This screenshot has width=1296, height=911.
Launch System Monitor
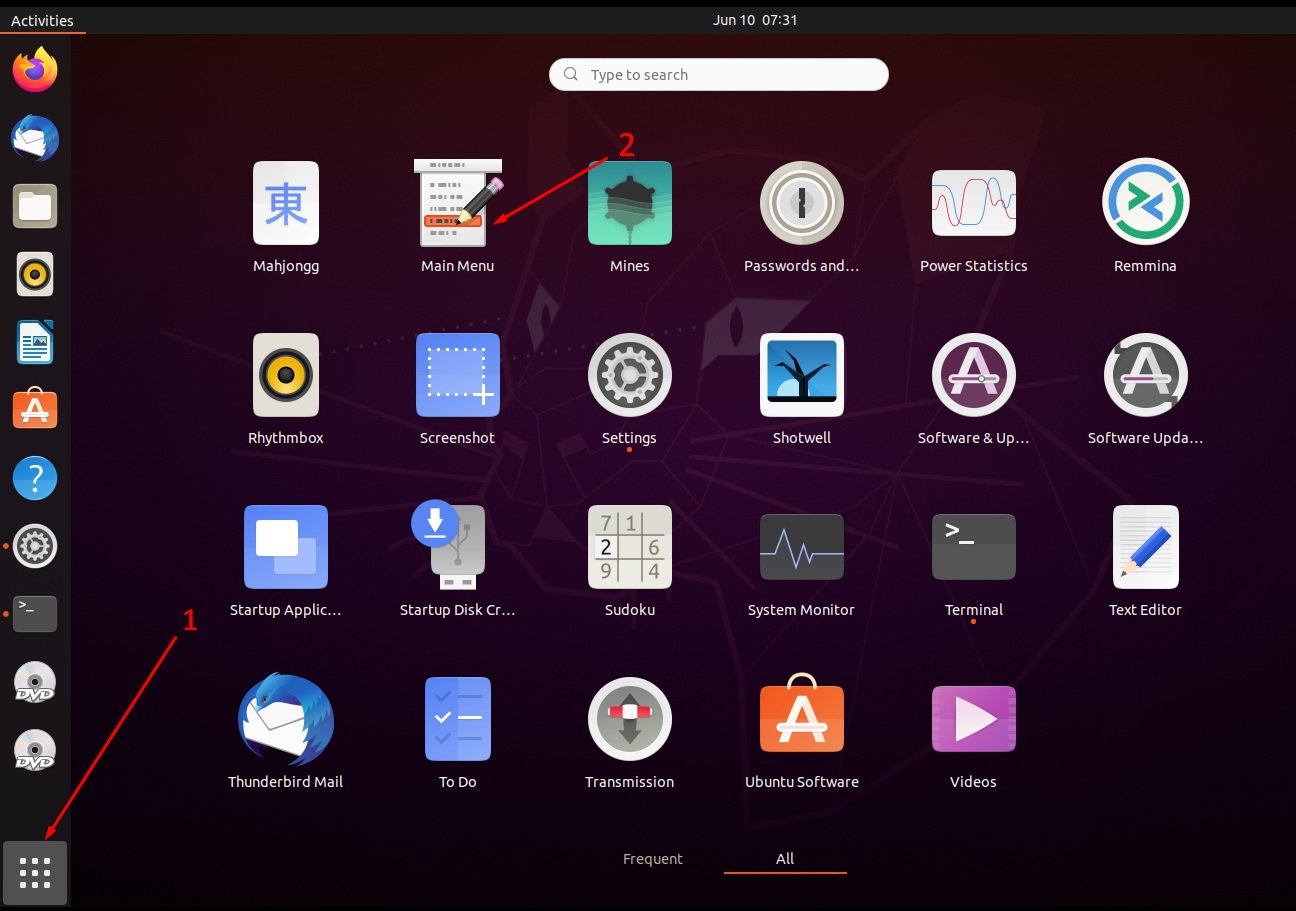pyautogui.click(x=802, y=547)
